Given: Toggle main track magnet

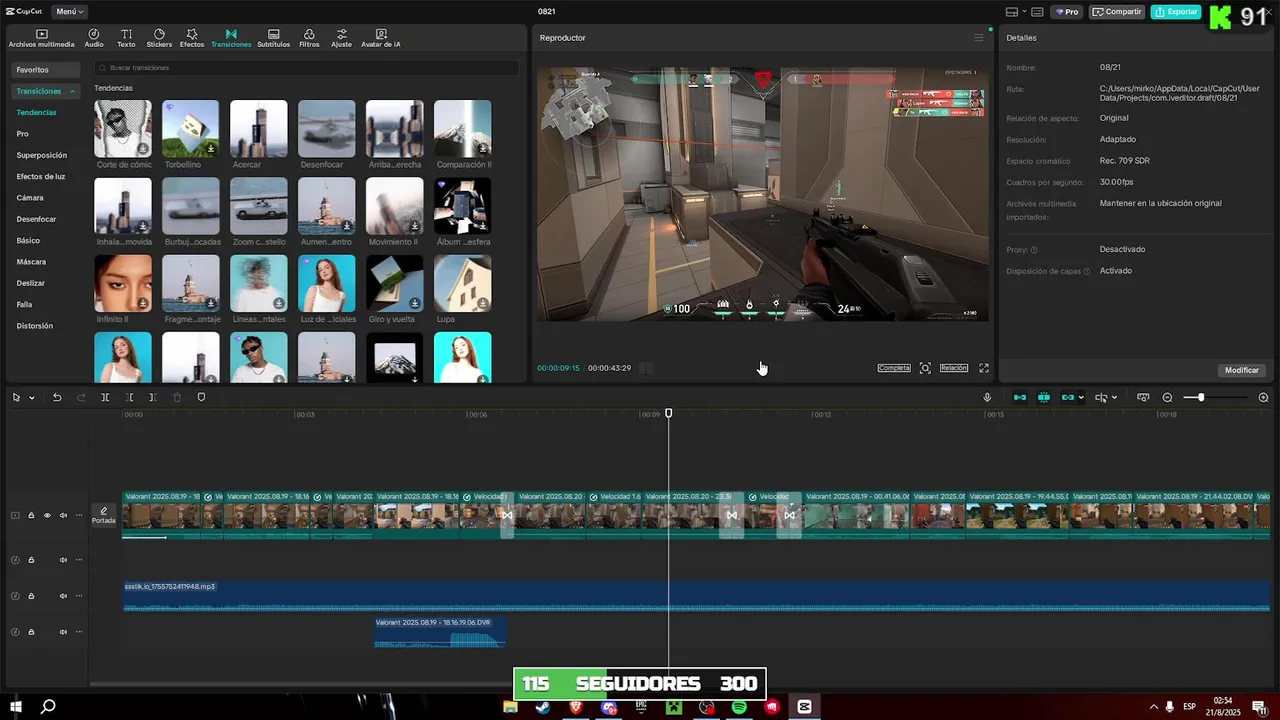Looking at the screenshot, I should (x=1020, y=398).
